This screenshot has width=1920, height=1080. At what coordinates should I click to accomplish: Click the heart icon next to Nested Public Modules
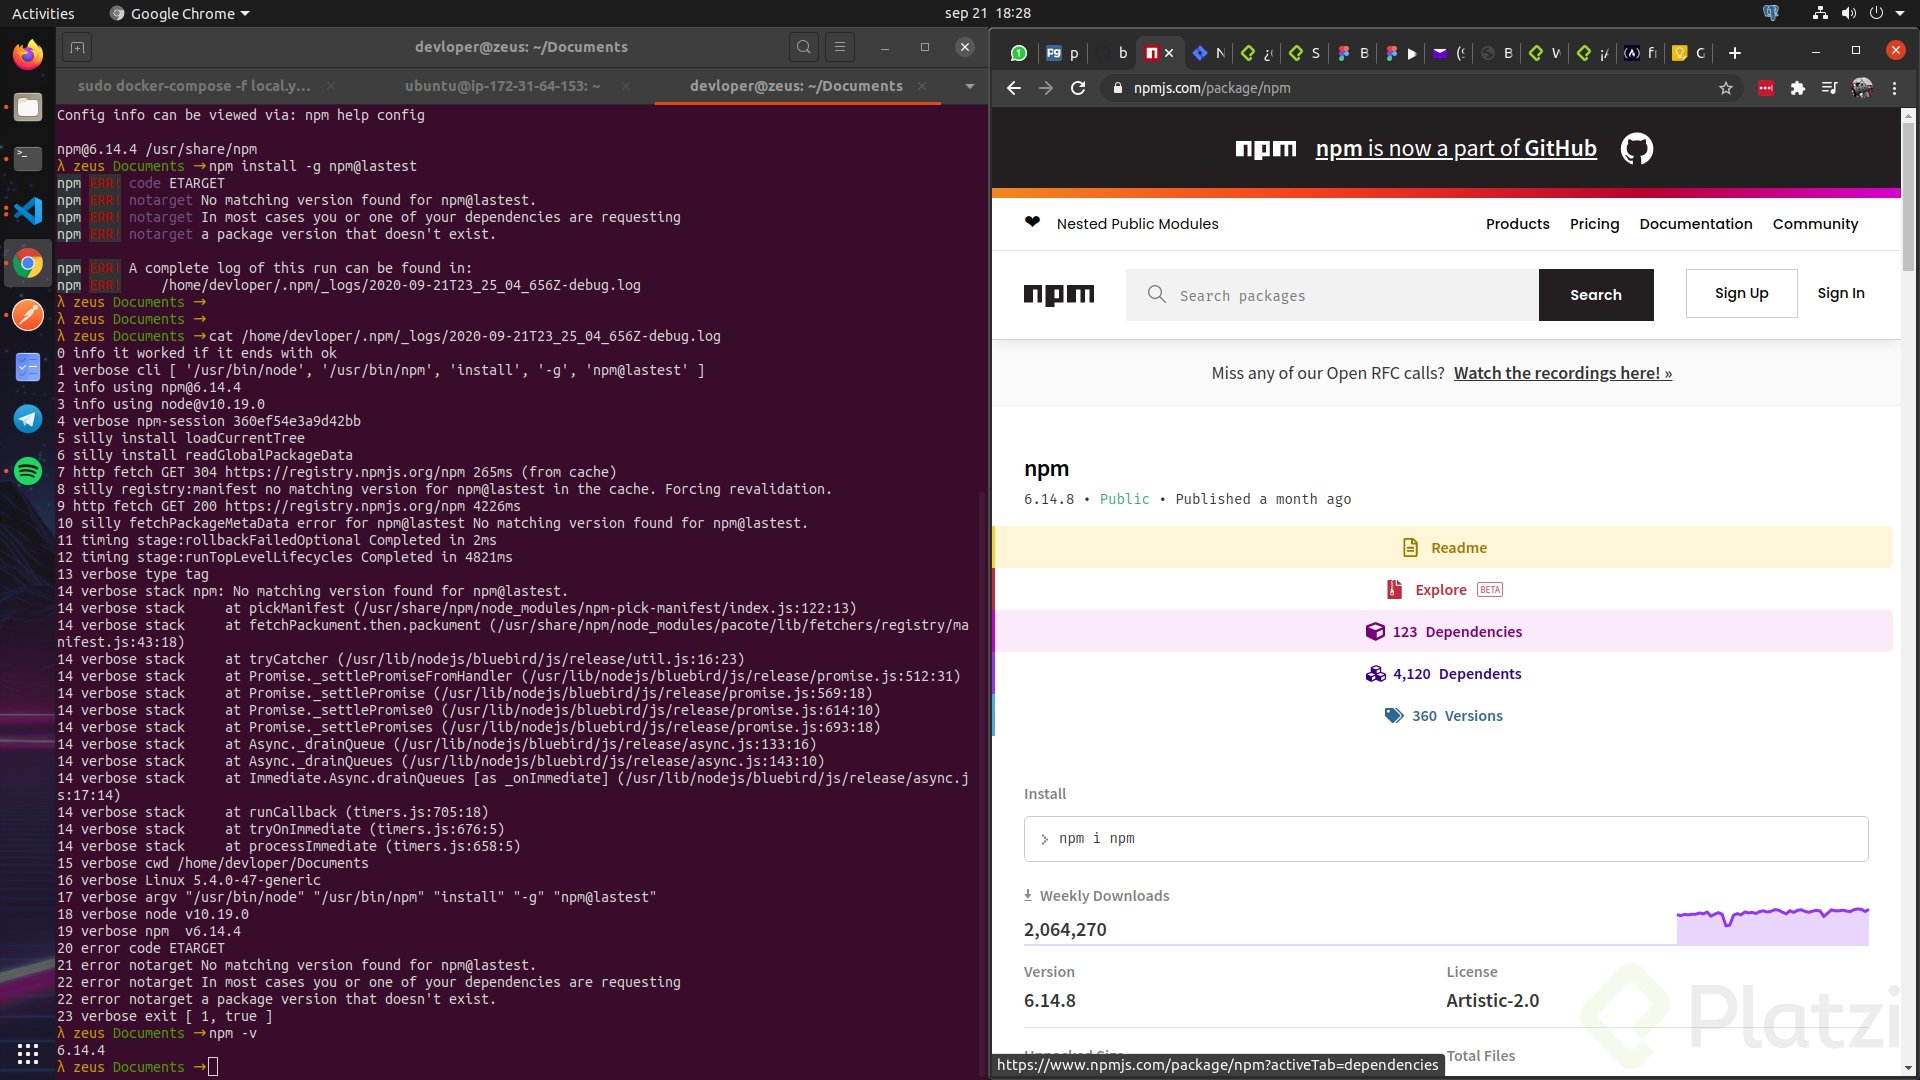pyautogui.click(x=1033, y=222)
